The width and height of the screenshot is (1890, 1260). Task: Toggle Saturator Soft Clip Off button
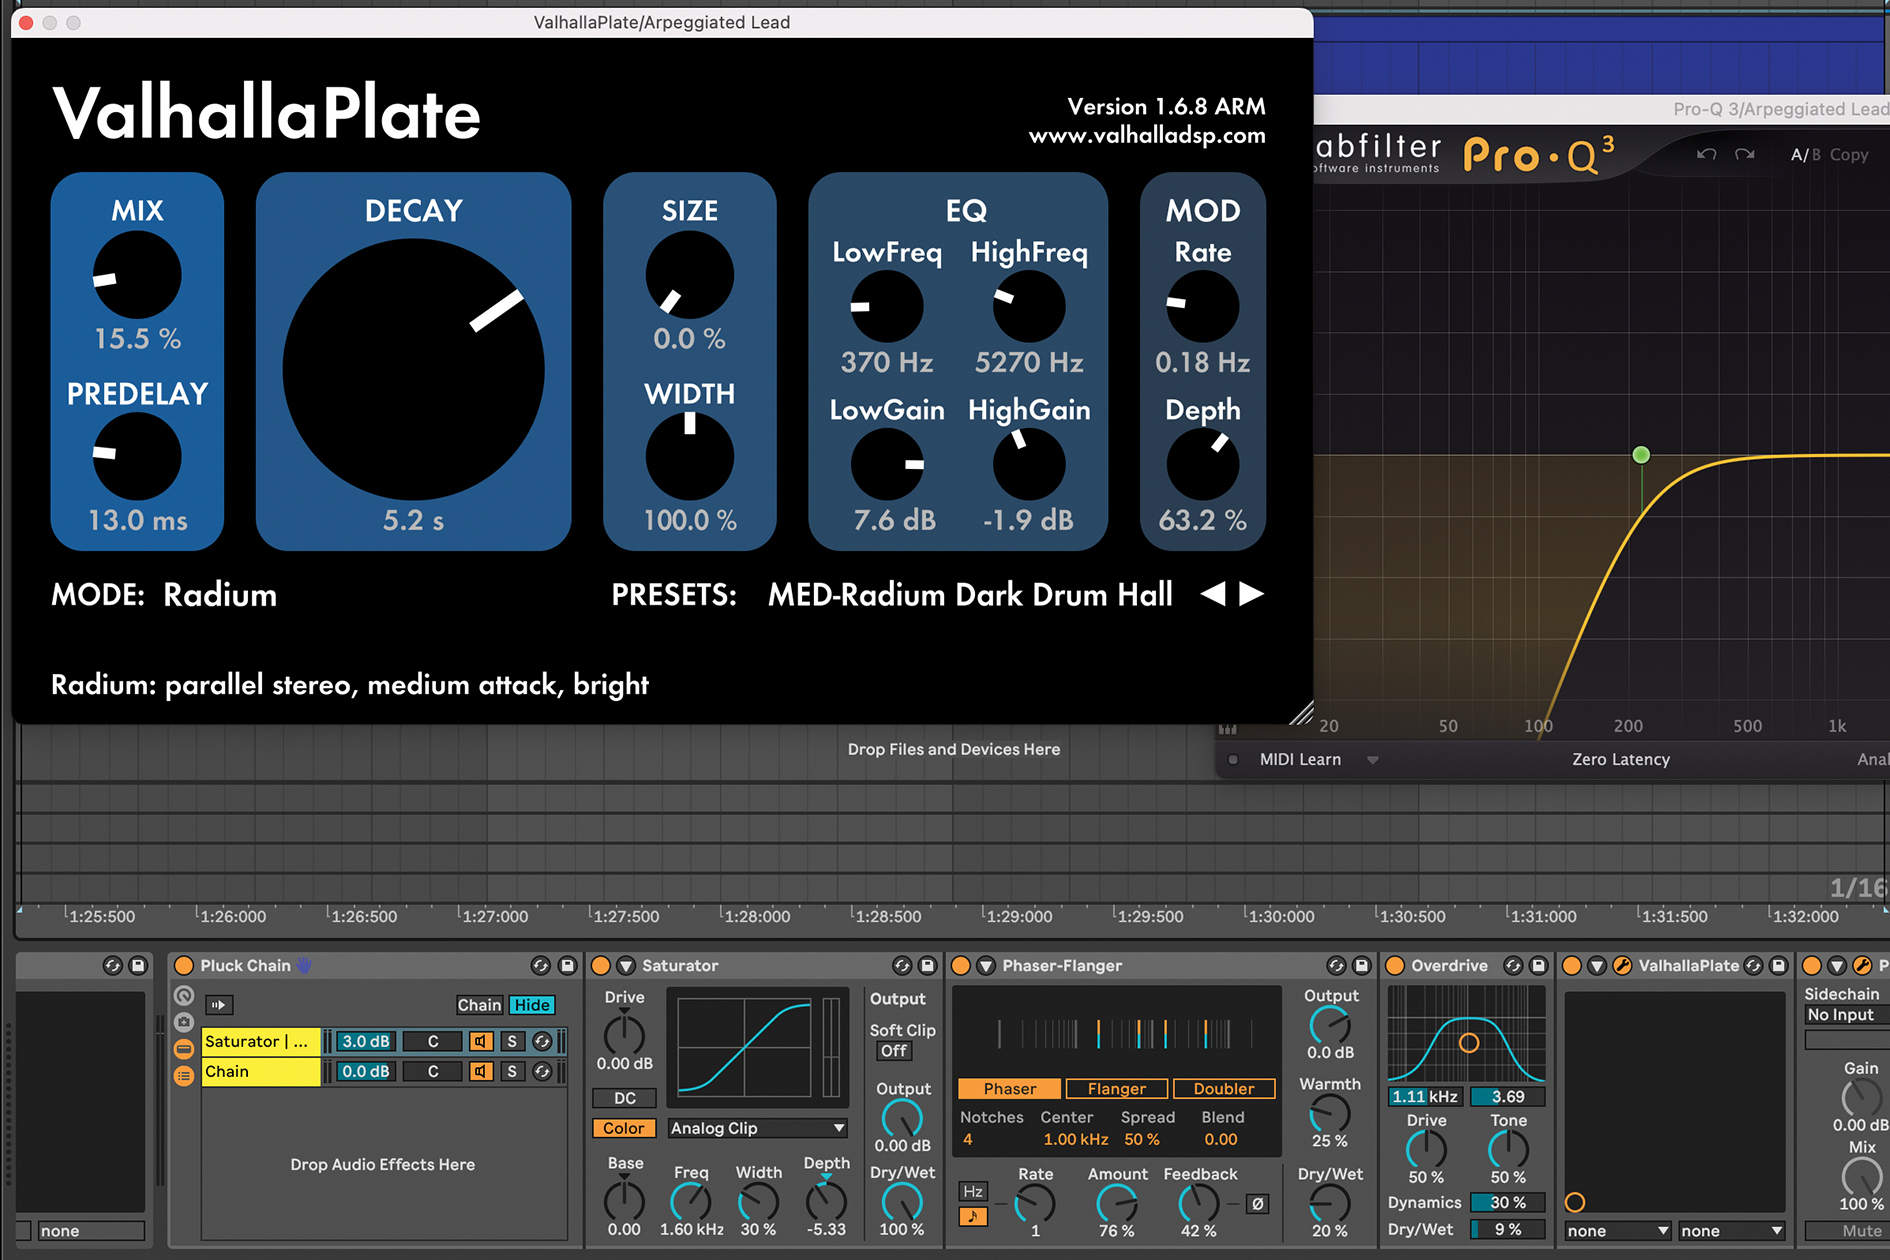[x=894, y=1051]
